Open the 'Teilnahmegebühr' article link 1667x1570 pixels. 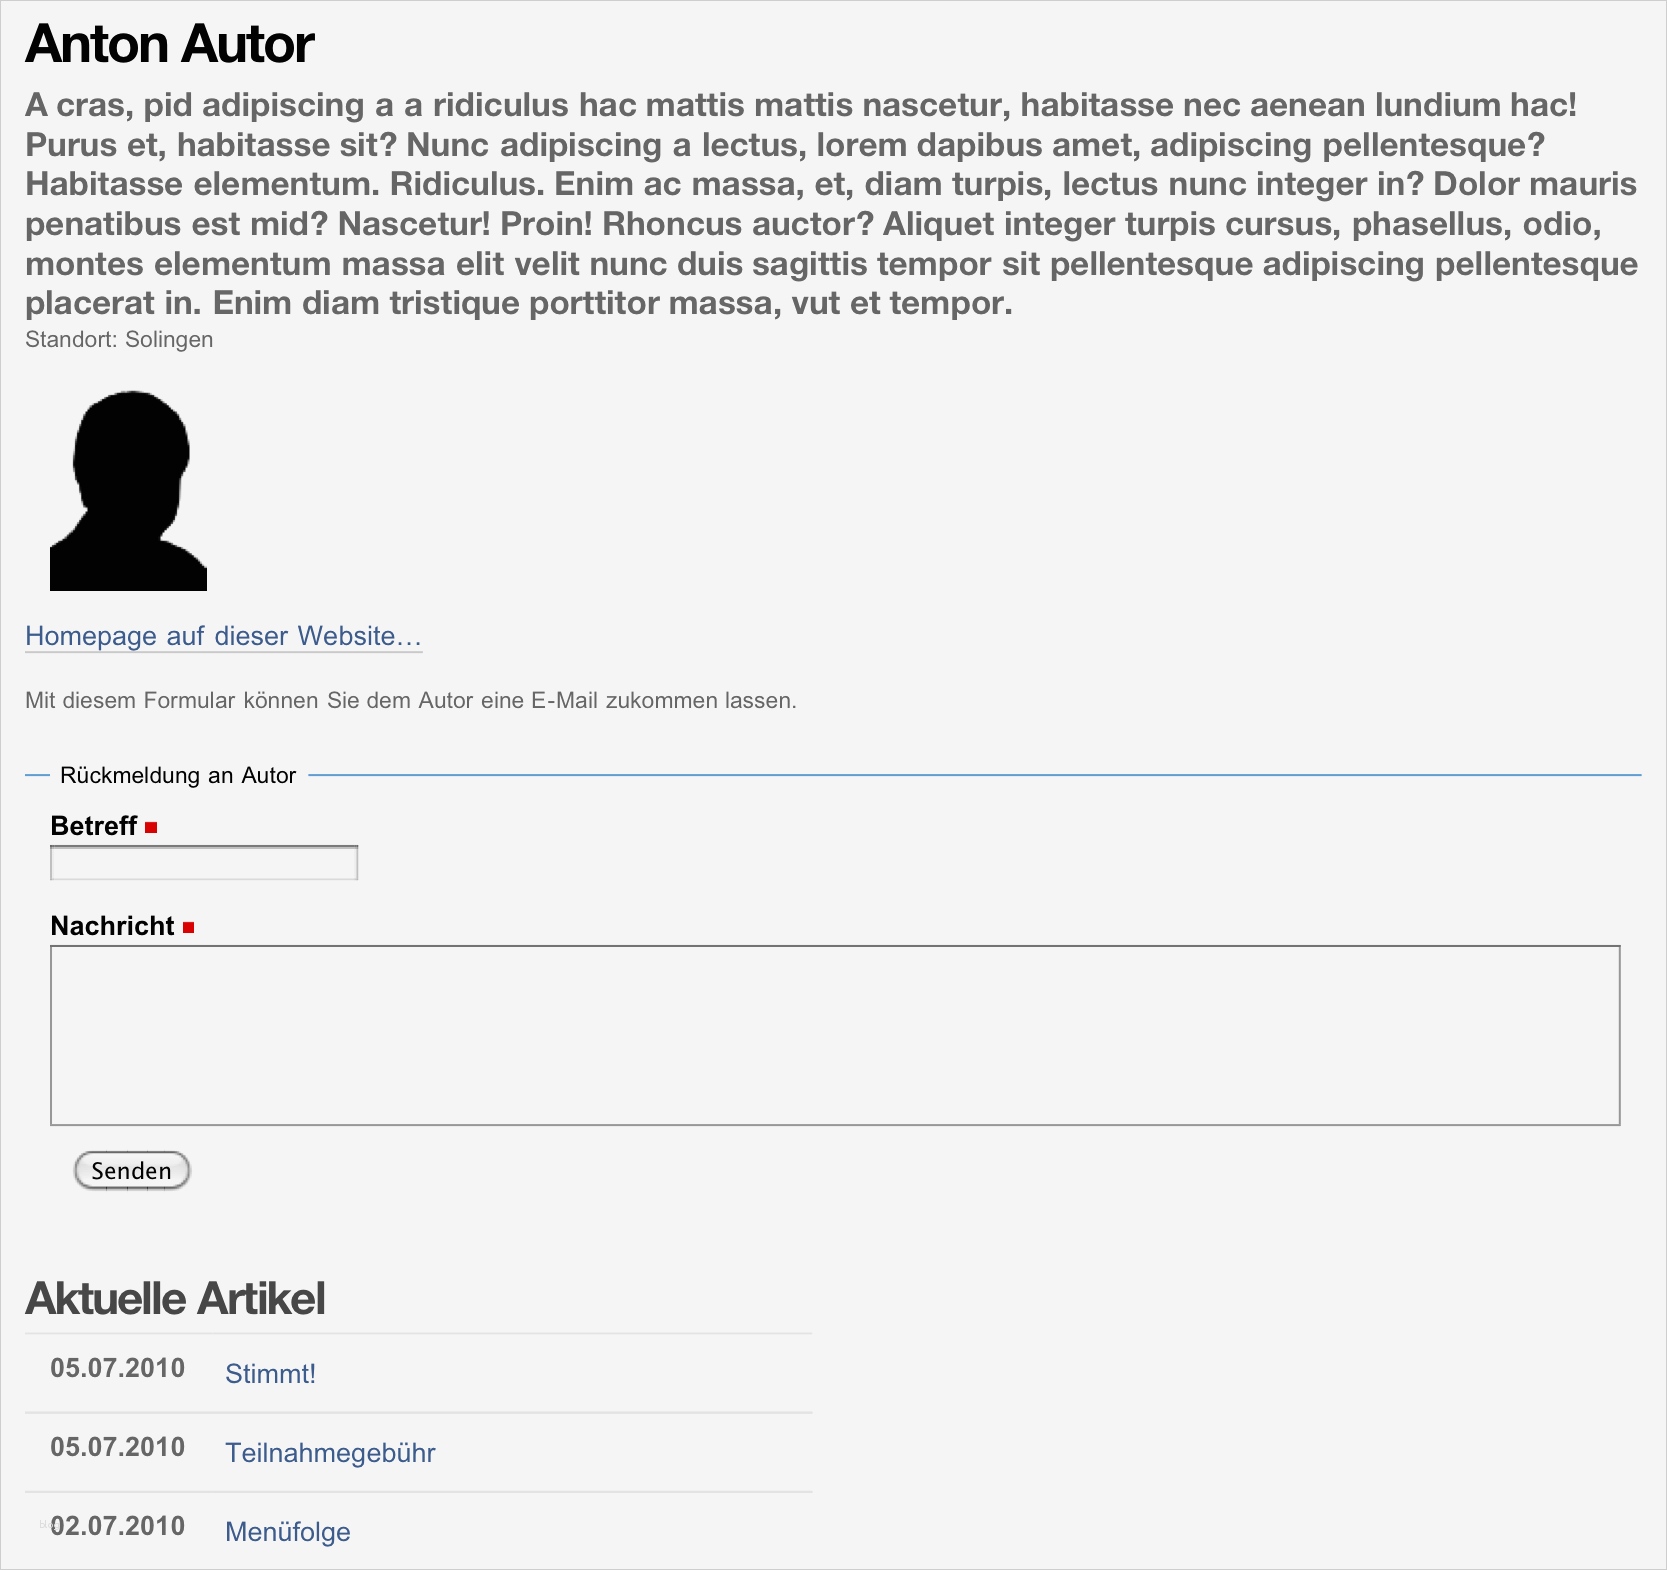tap(330, 1452)
